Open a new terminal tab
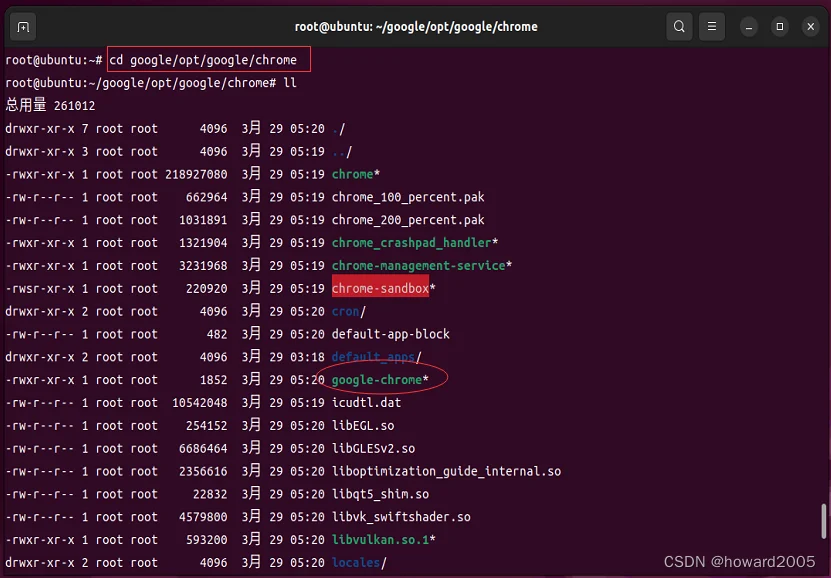Screen dimensions: 831x578 (23, 26)
